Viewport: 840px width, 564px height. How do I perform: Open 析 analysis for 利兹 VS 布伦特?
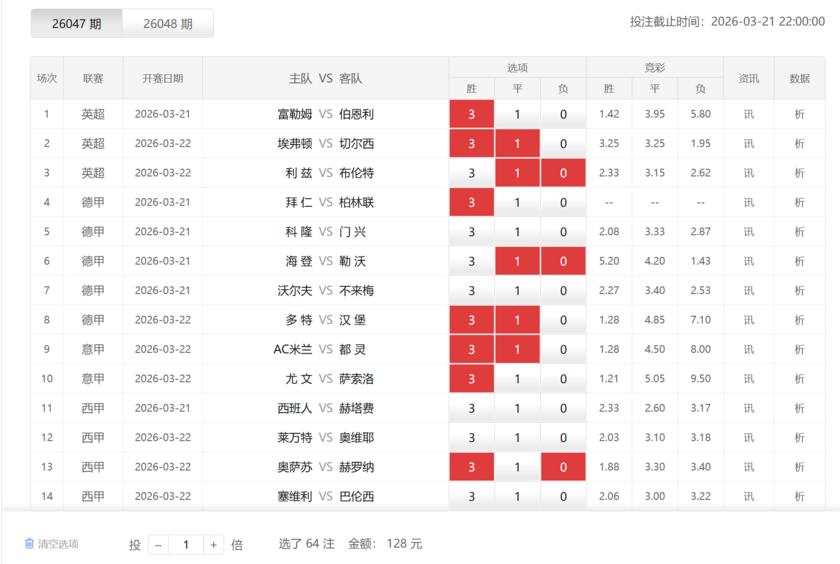pos(799,173)
